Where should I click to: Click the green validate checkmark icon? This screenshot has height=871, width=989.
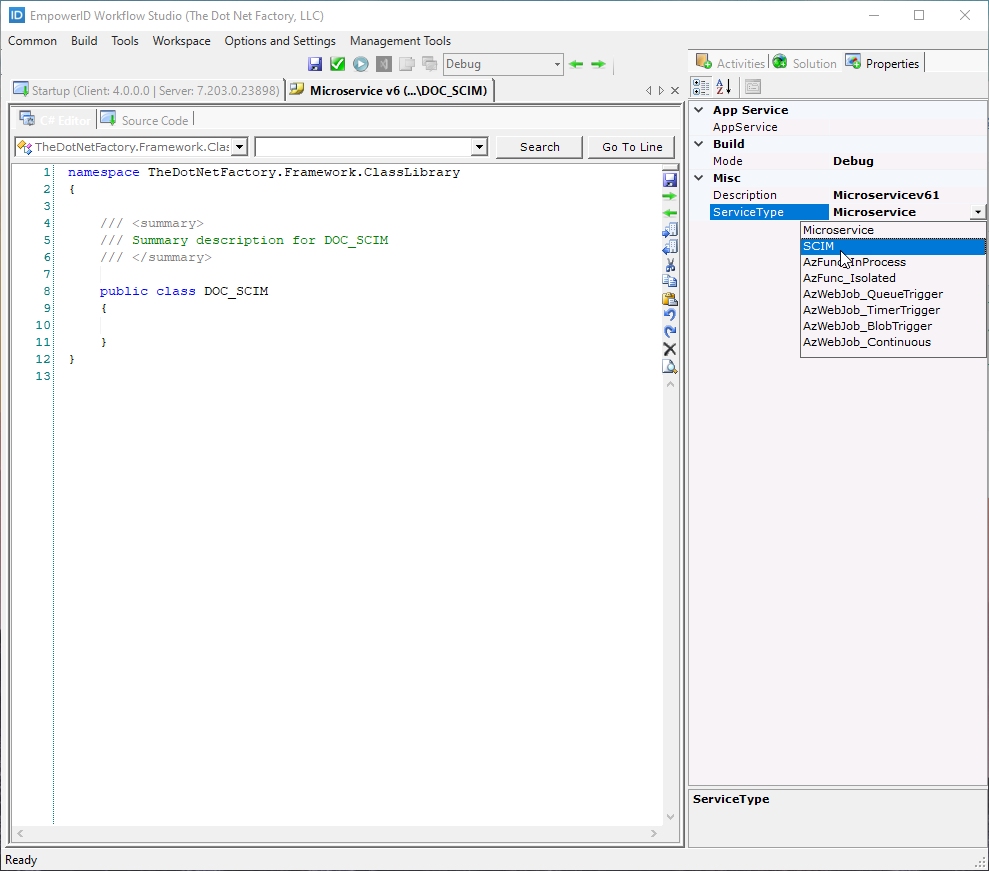point(337,63)
